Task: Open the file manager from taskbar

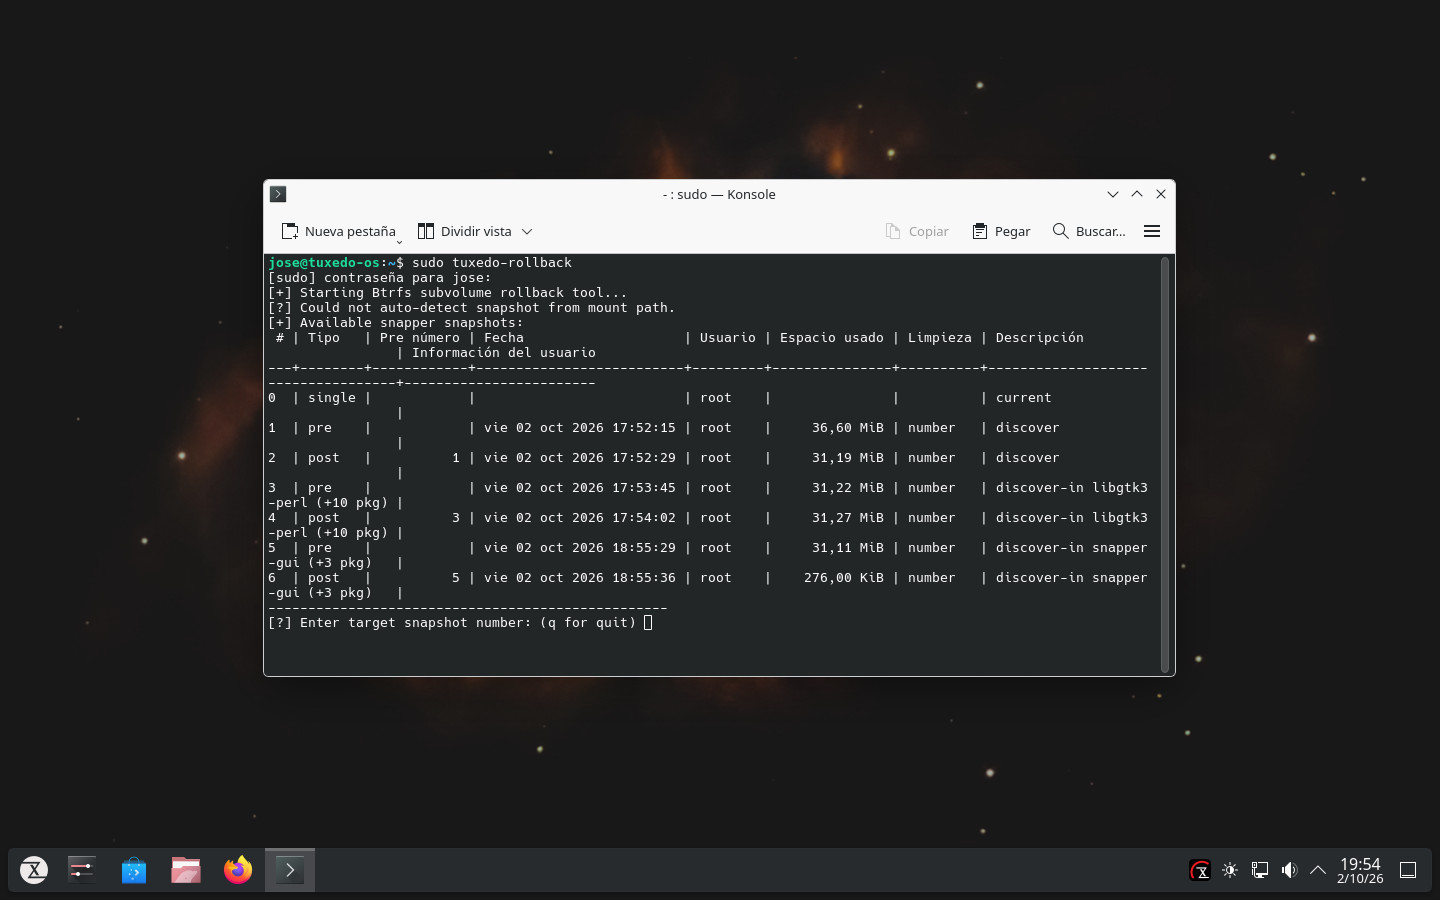Action: coord(186,870)
